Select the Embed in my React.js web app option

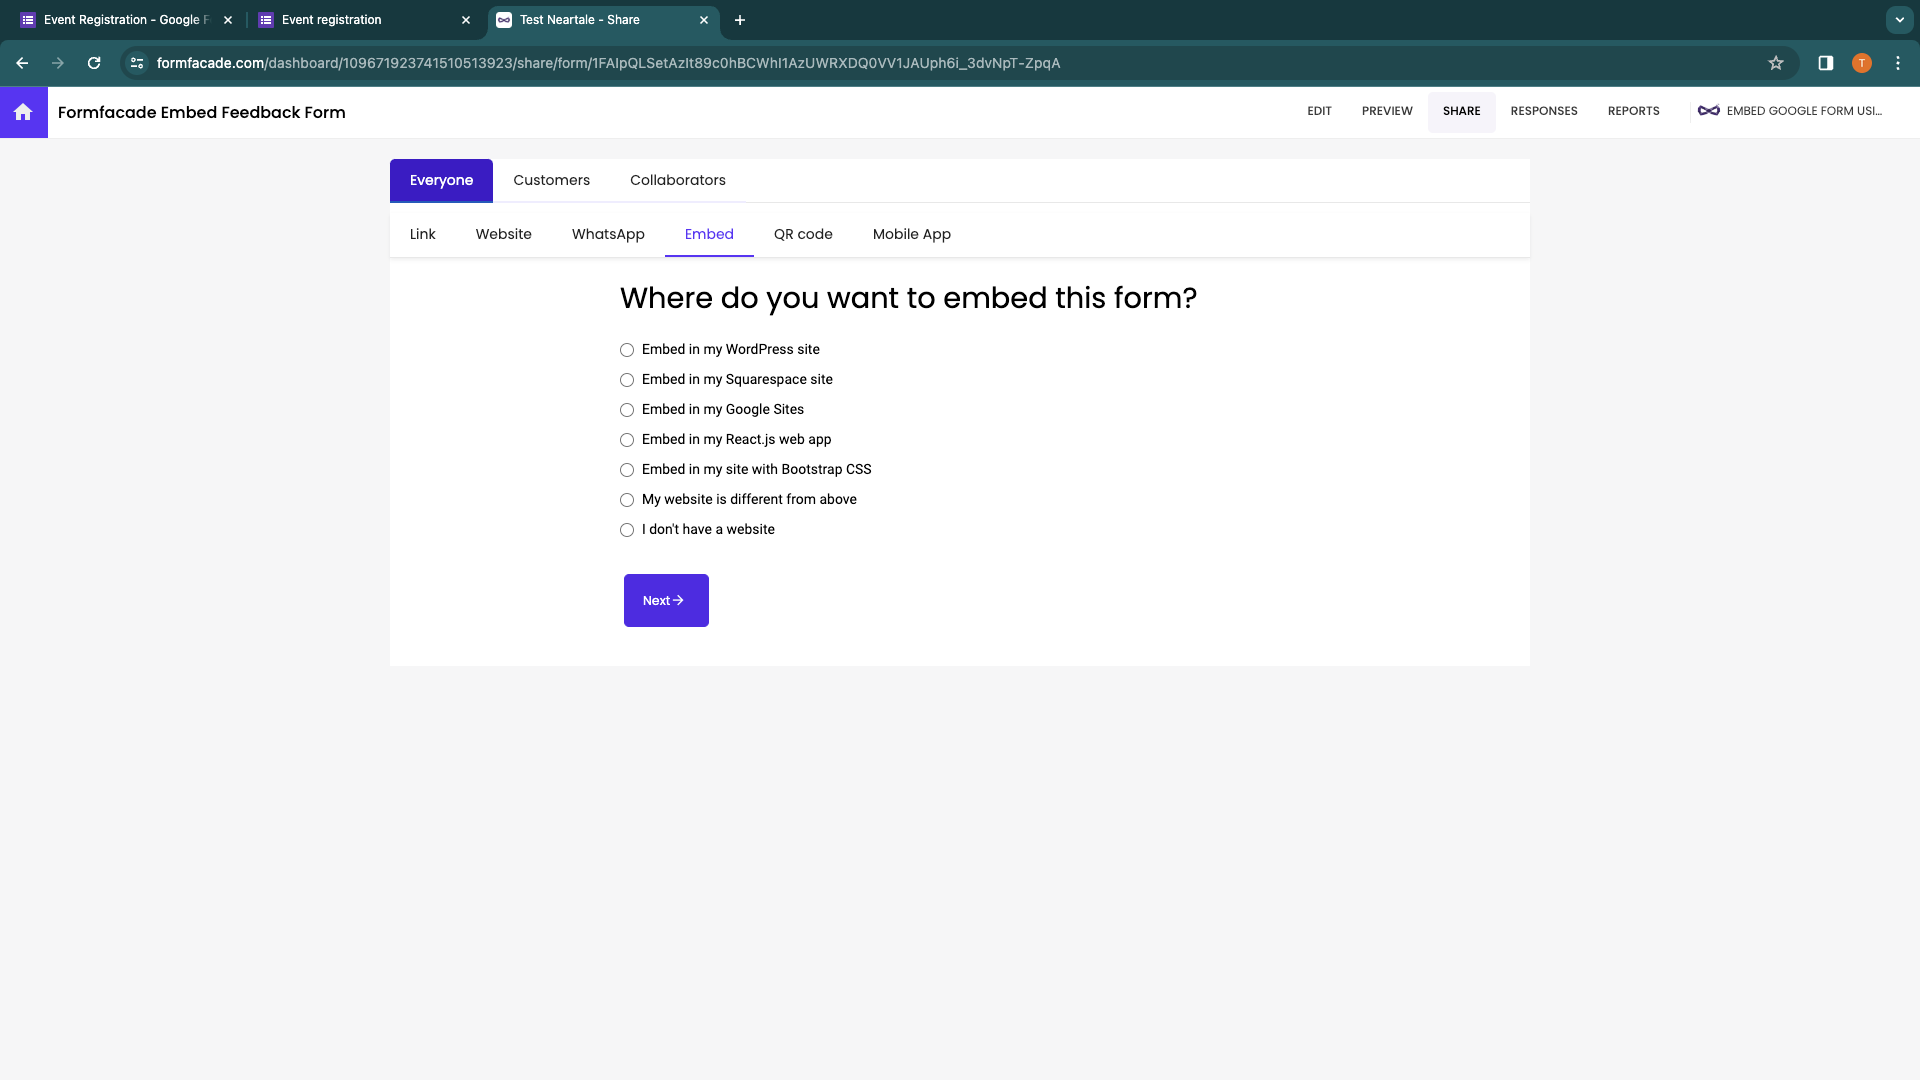[628, 439]
